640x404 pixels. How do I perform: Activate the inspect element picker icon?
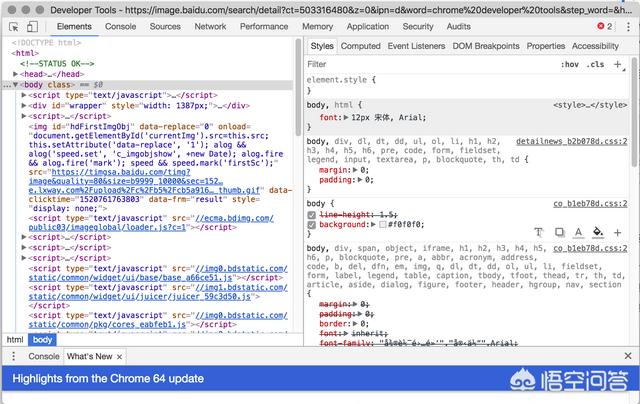click(x=13, y=27)
